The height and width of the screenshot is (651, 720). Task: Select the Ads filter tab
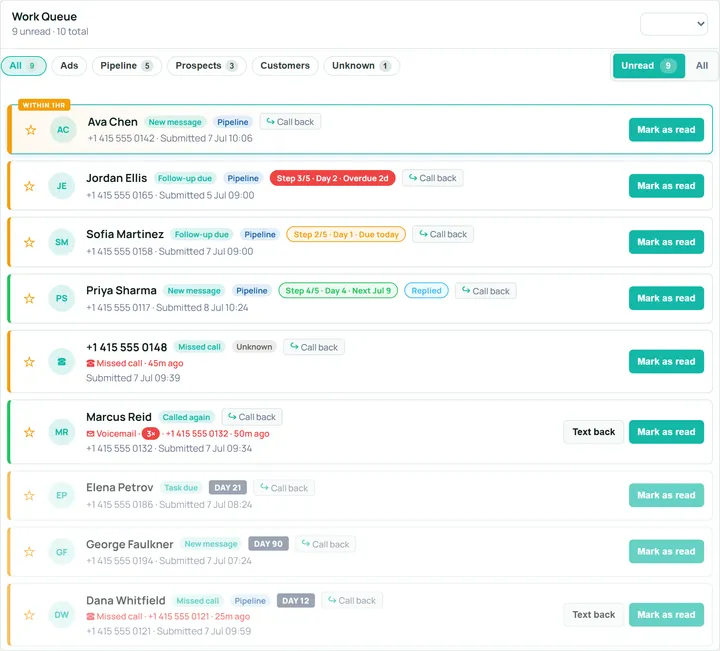pyautogui.click(x=69, y=66)
